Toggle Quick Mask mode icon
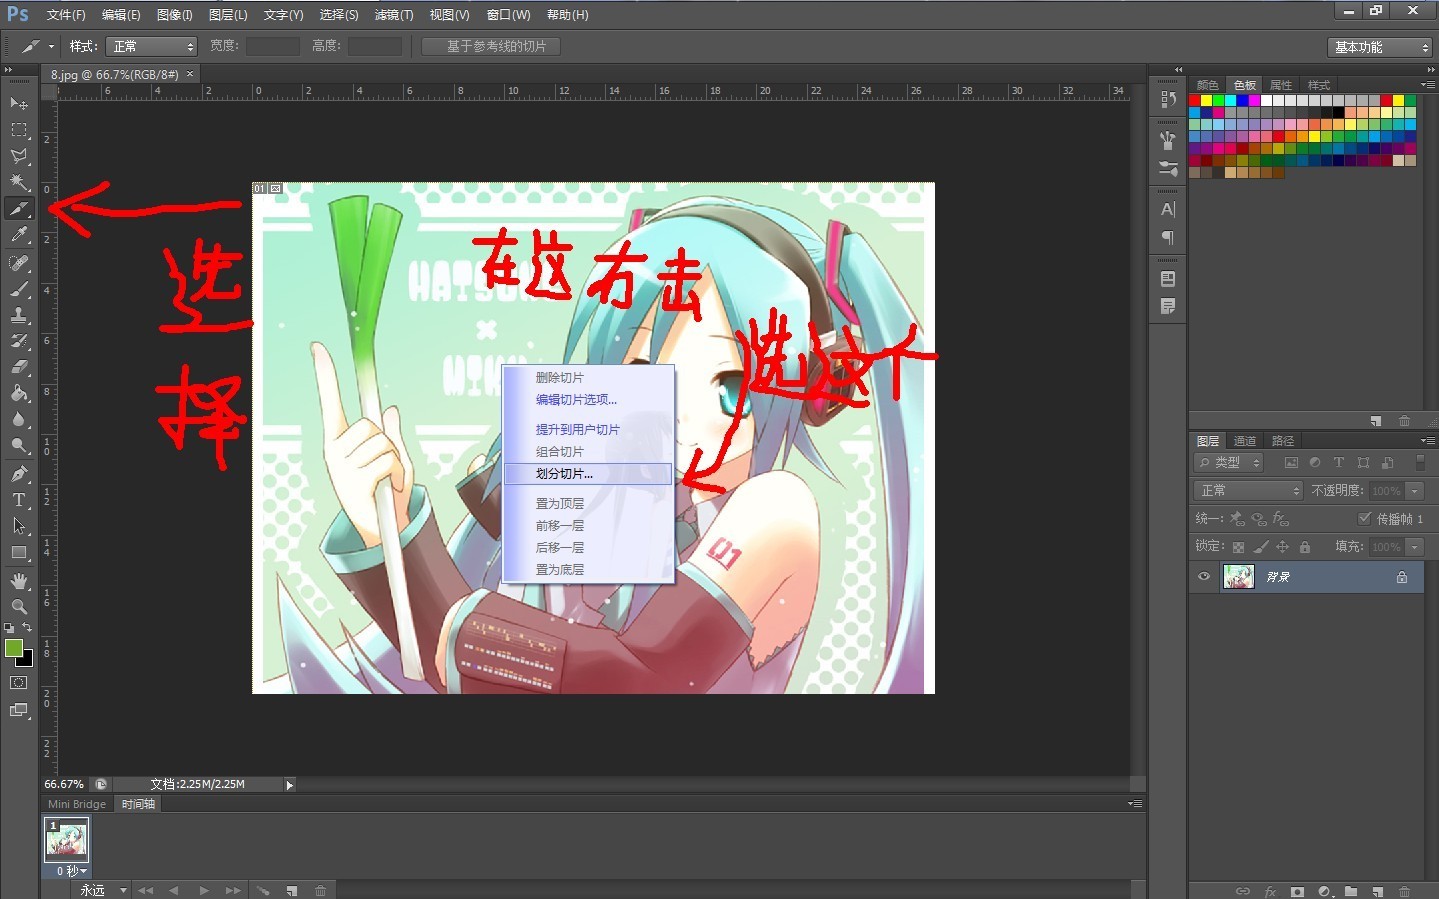1439x899 pixels. pos(19,683)
